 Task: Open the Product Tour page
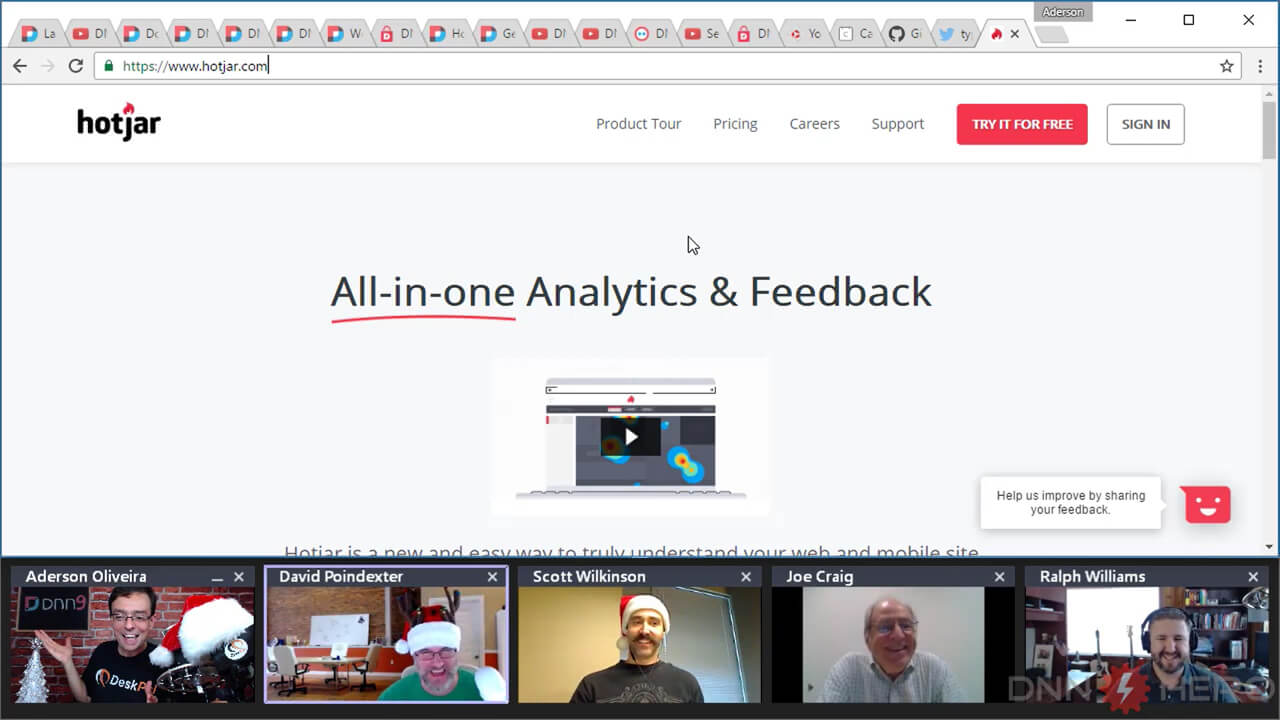638,124
